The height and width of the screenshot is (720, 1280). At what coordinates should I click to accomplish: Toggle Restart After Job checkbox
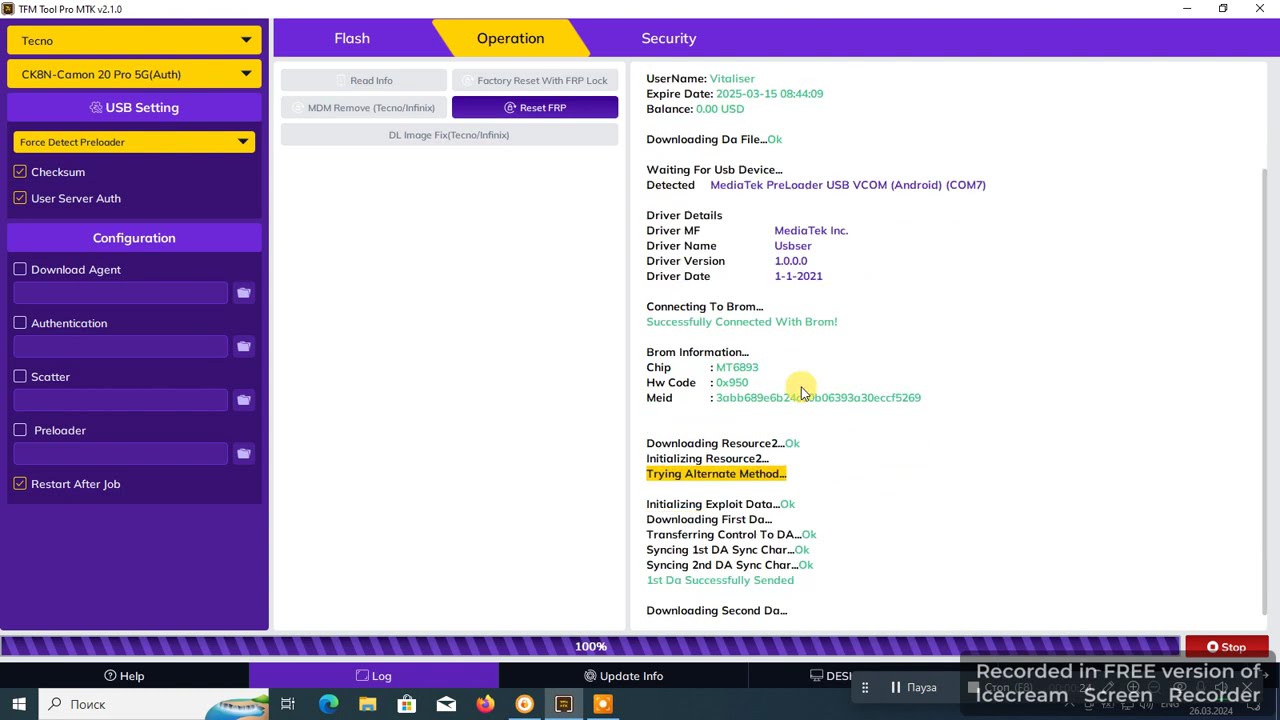pyautogui.click(x=20, y=484)
